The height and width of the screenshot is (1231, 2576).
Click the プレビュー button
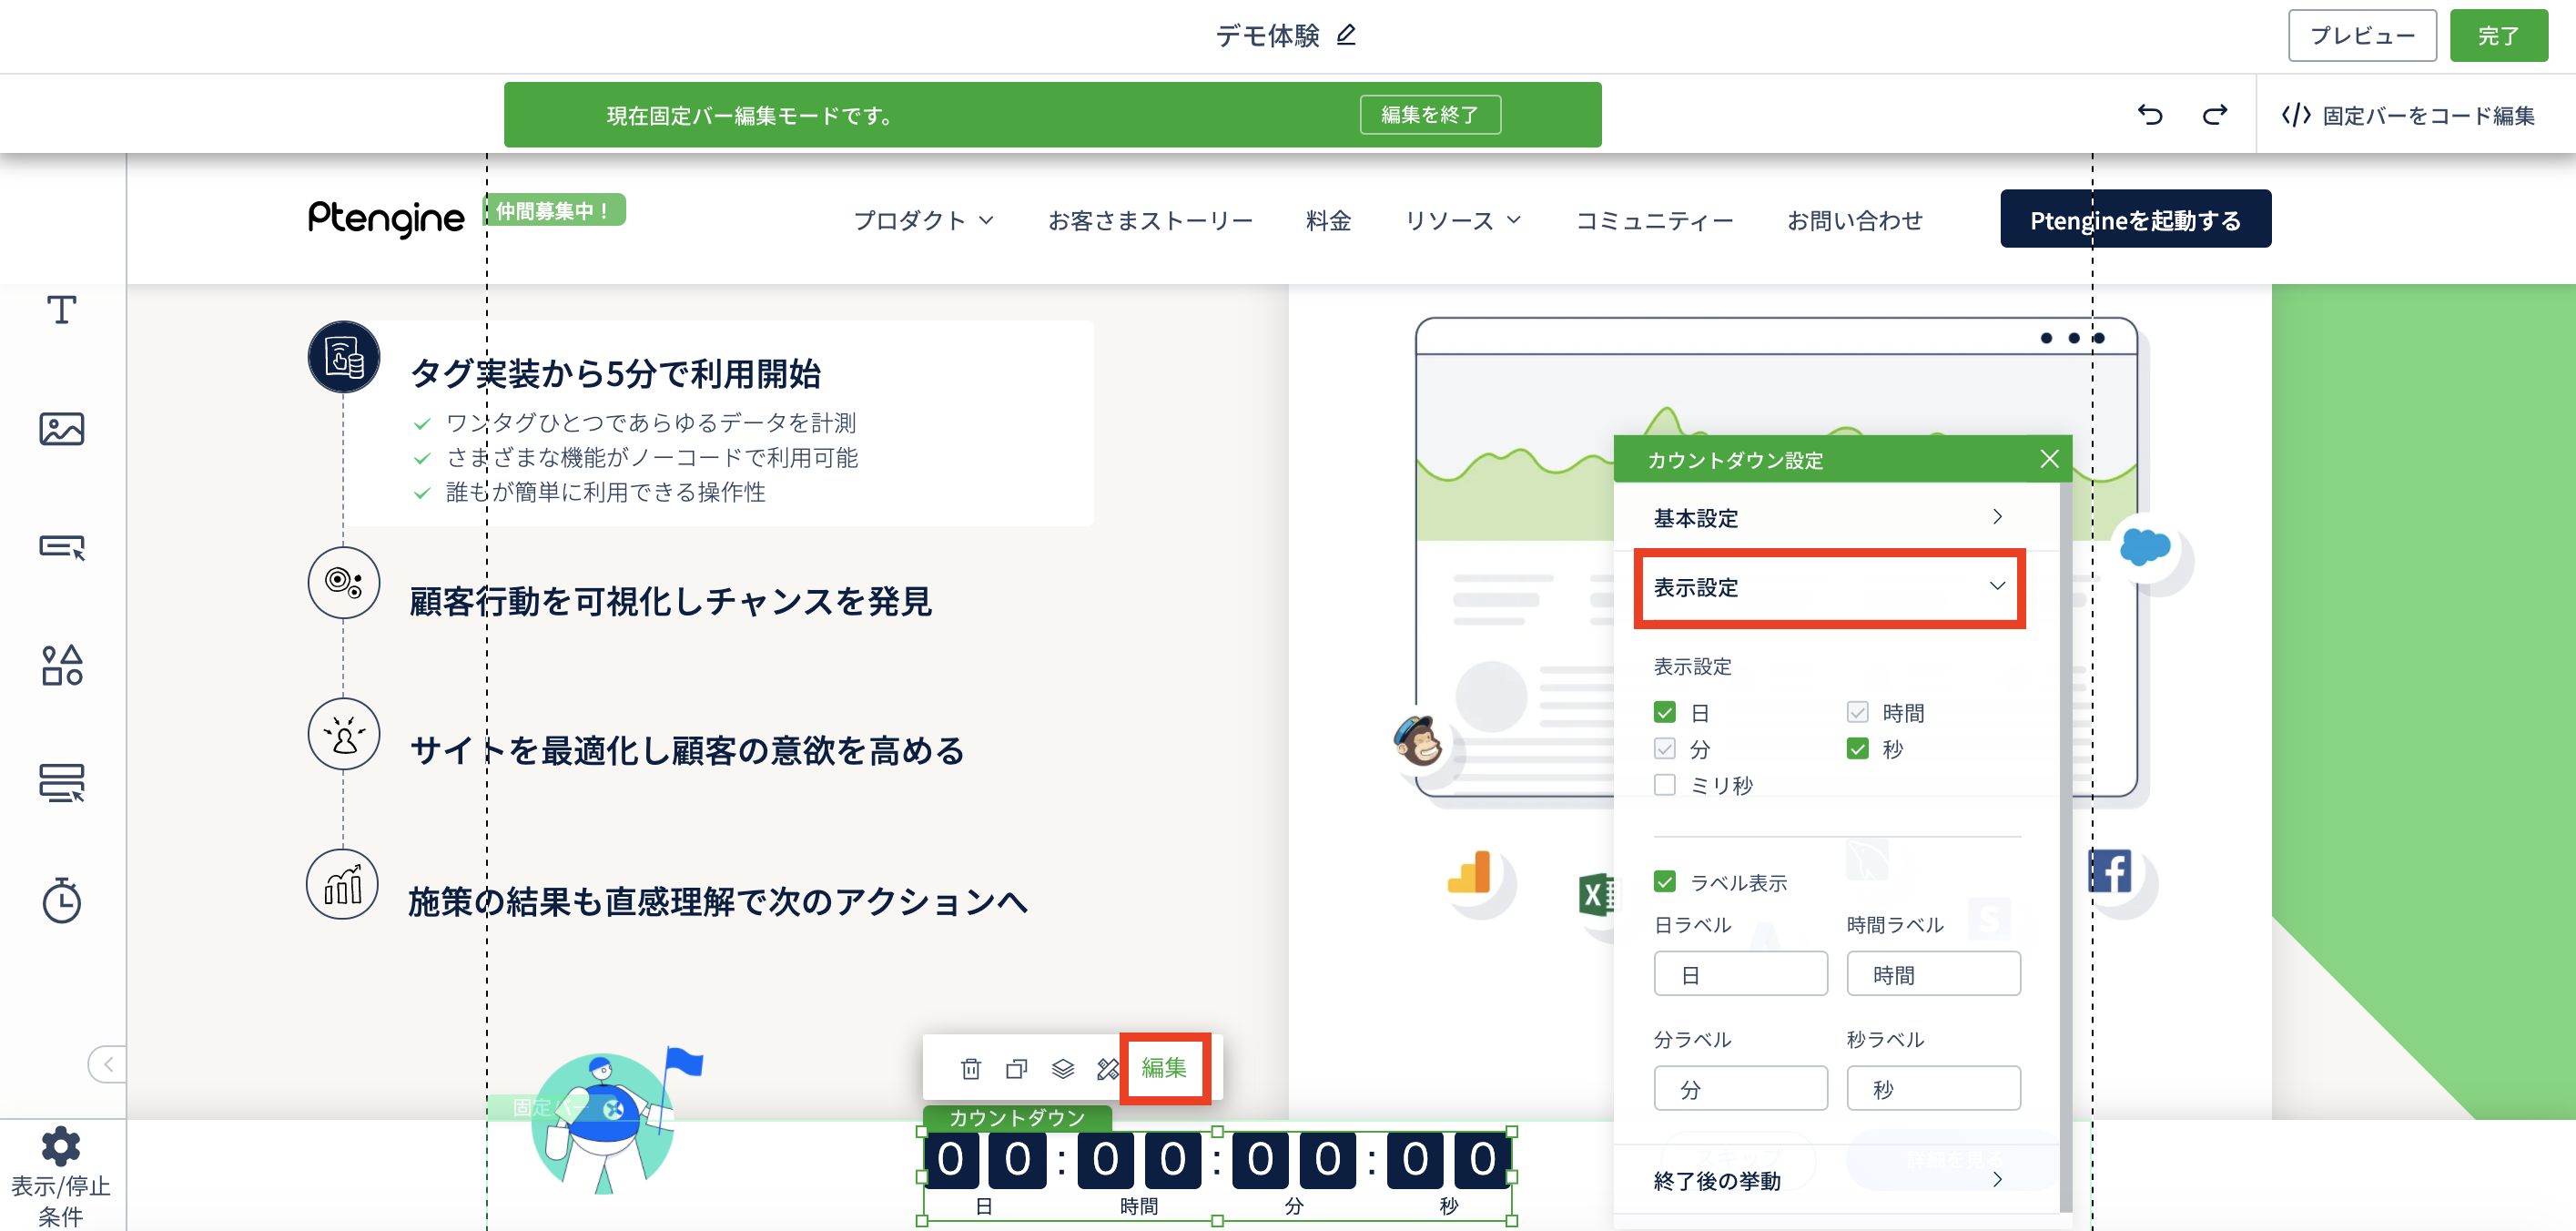click(2362, 36)
